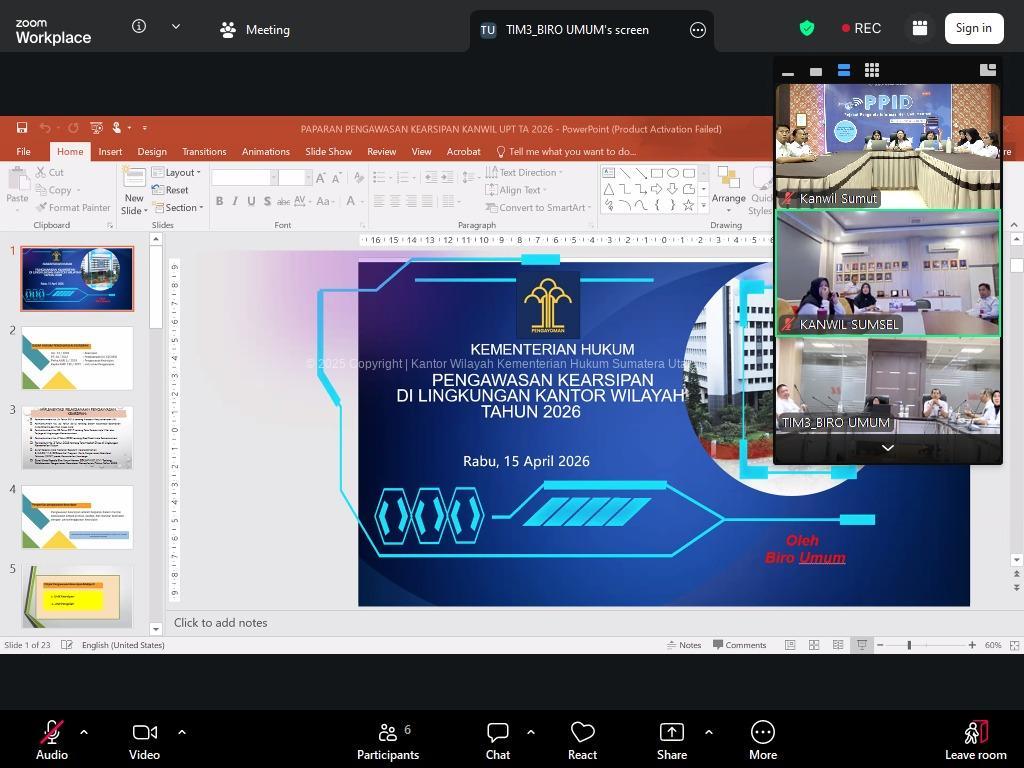The height and width of the screenshot is (768, 1024).
Task: Expand audio settings arrow next to Audio
Action: click(x=84, y=732)
